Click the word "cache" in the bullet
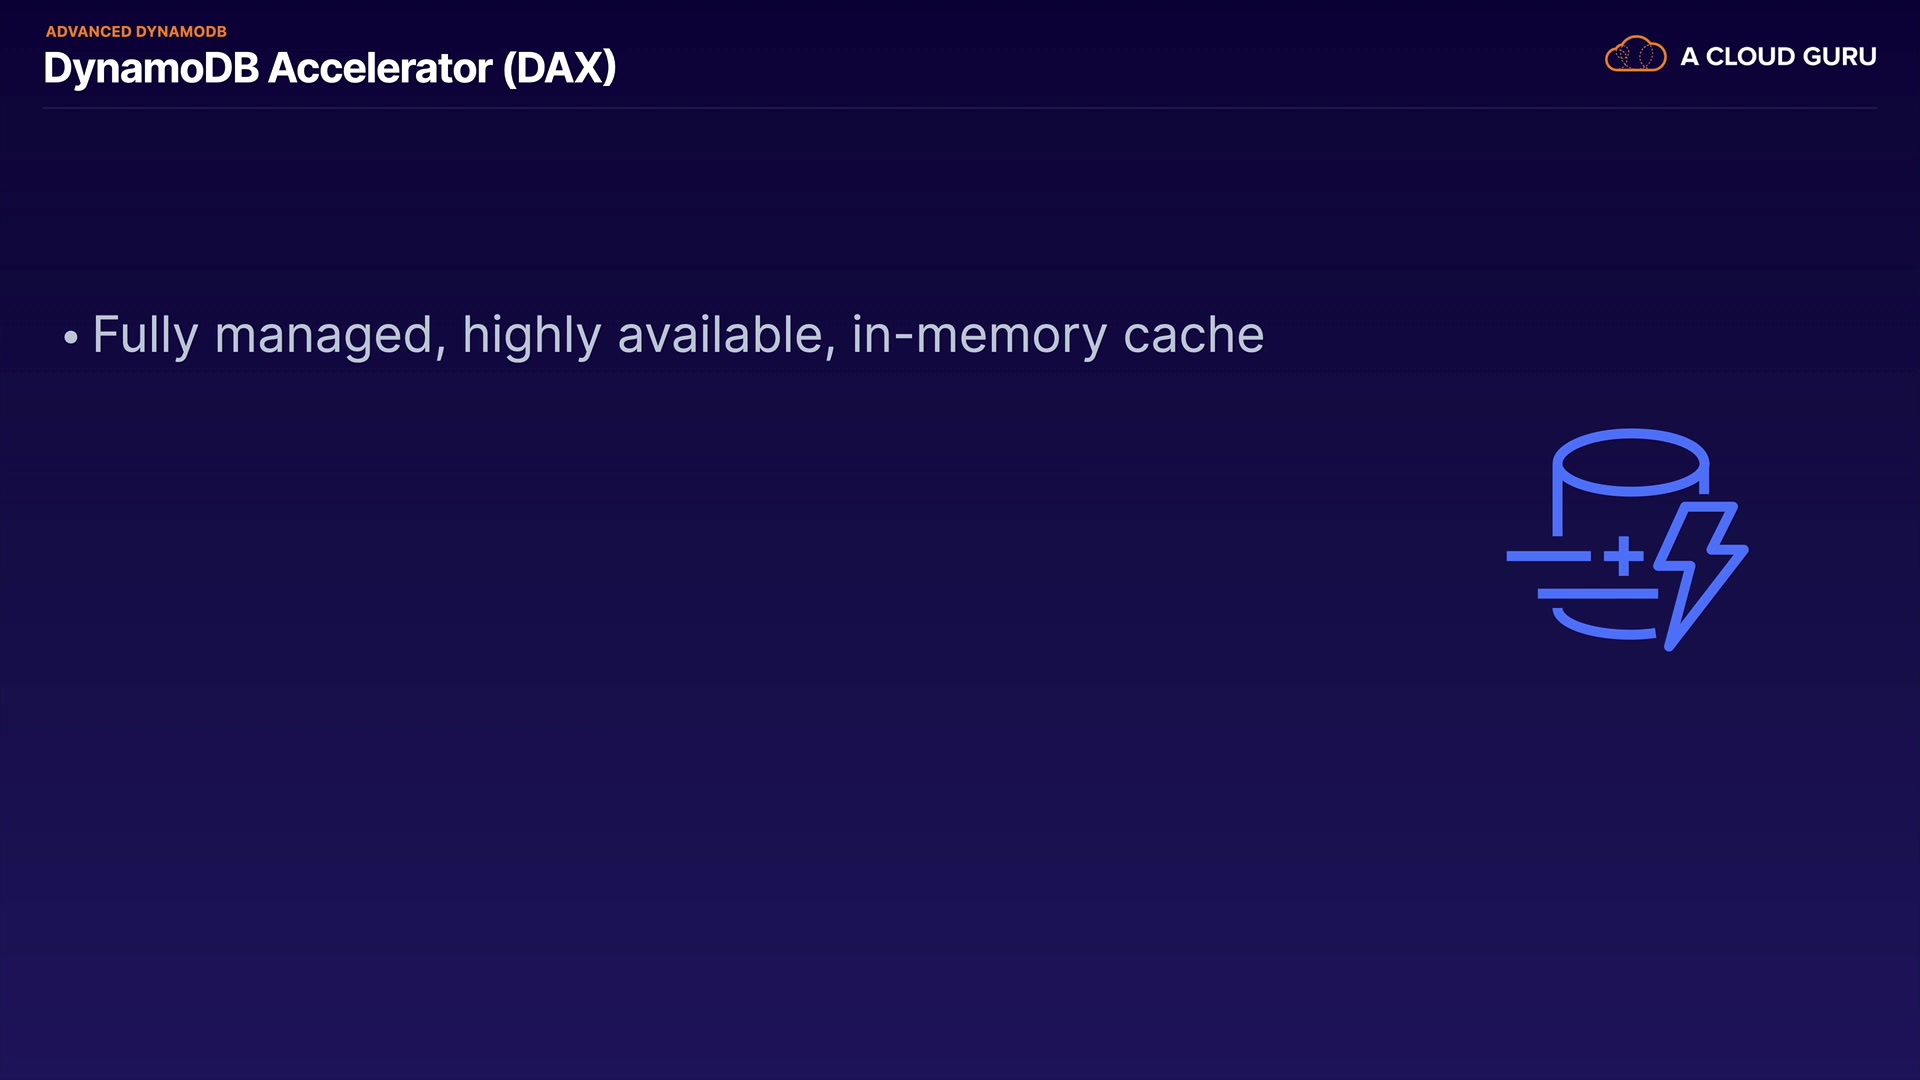This screenshot has height=1080, width=1920. [x=1193, y=335]
